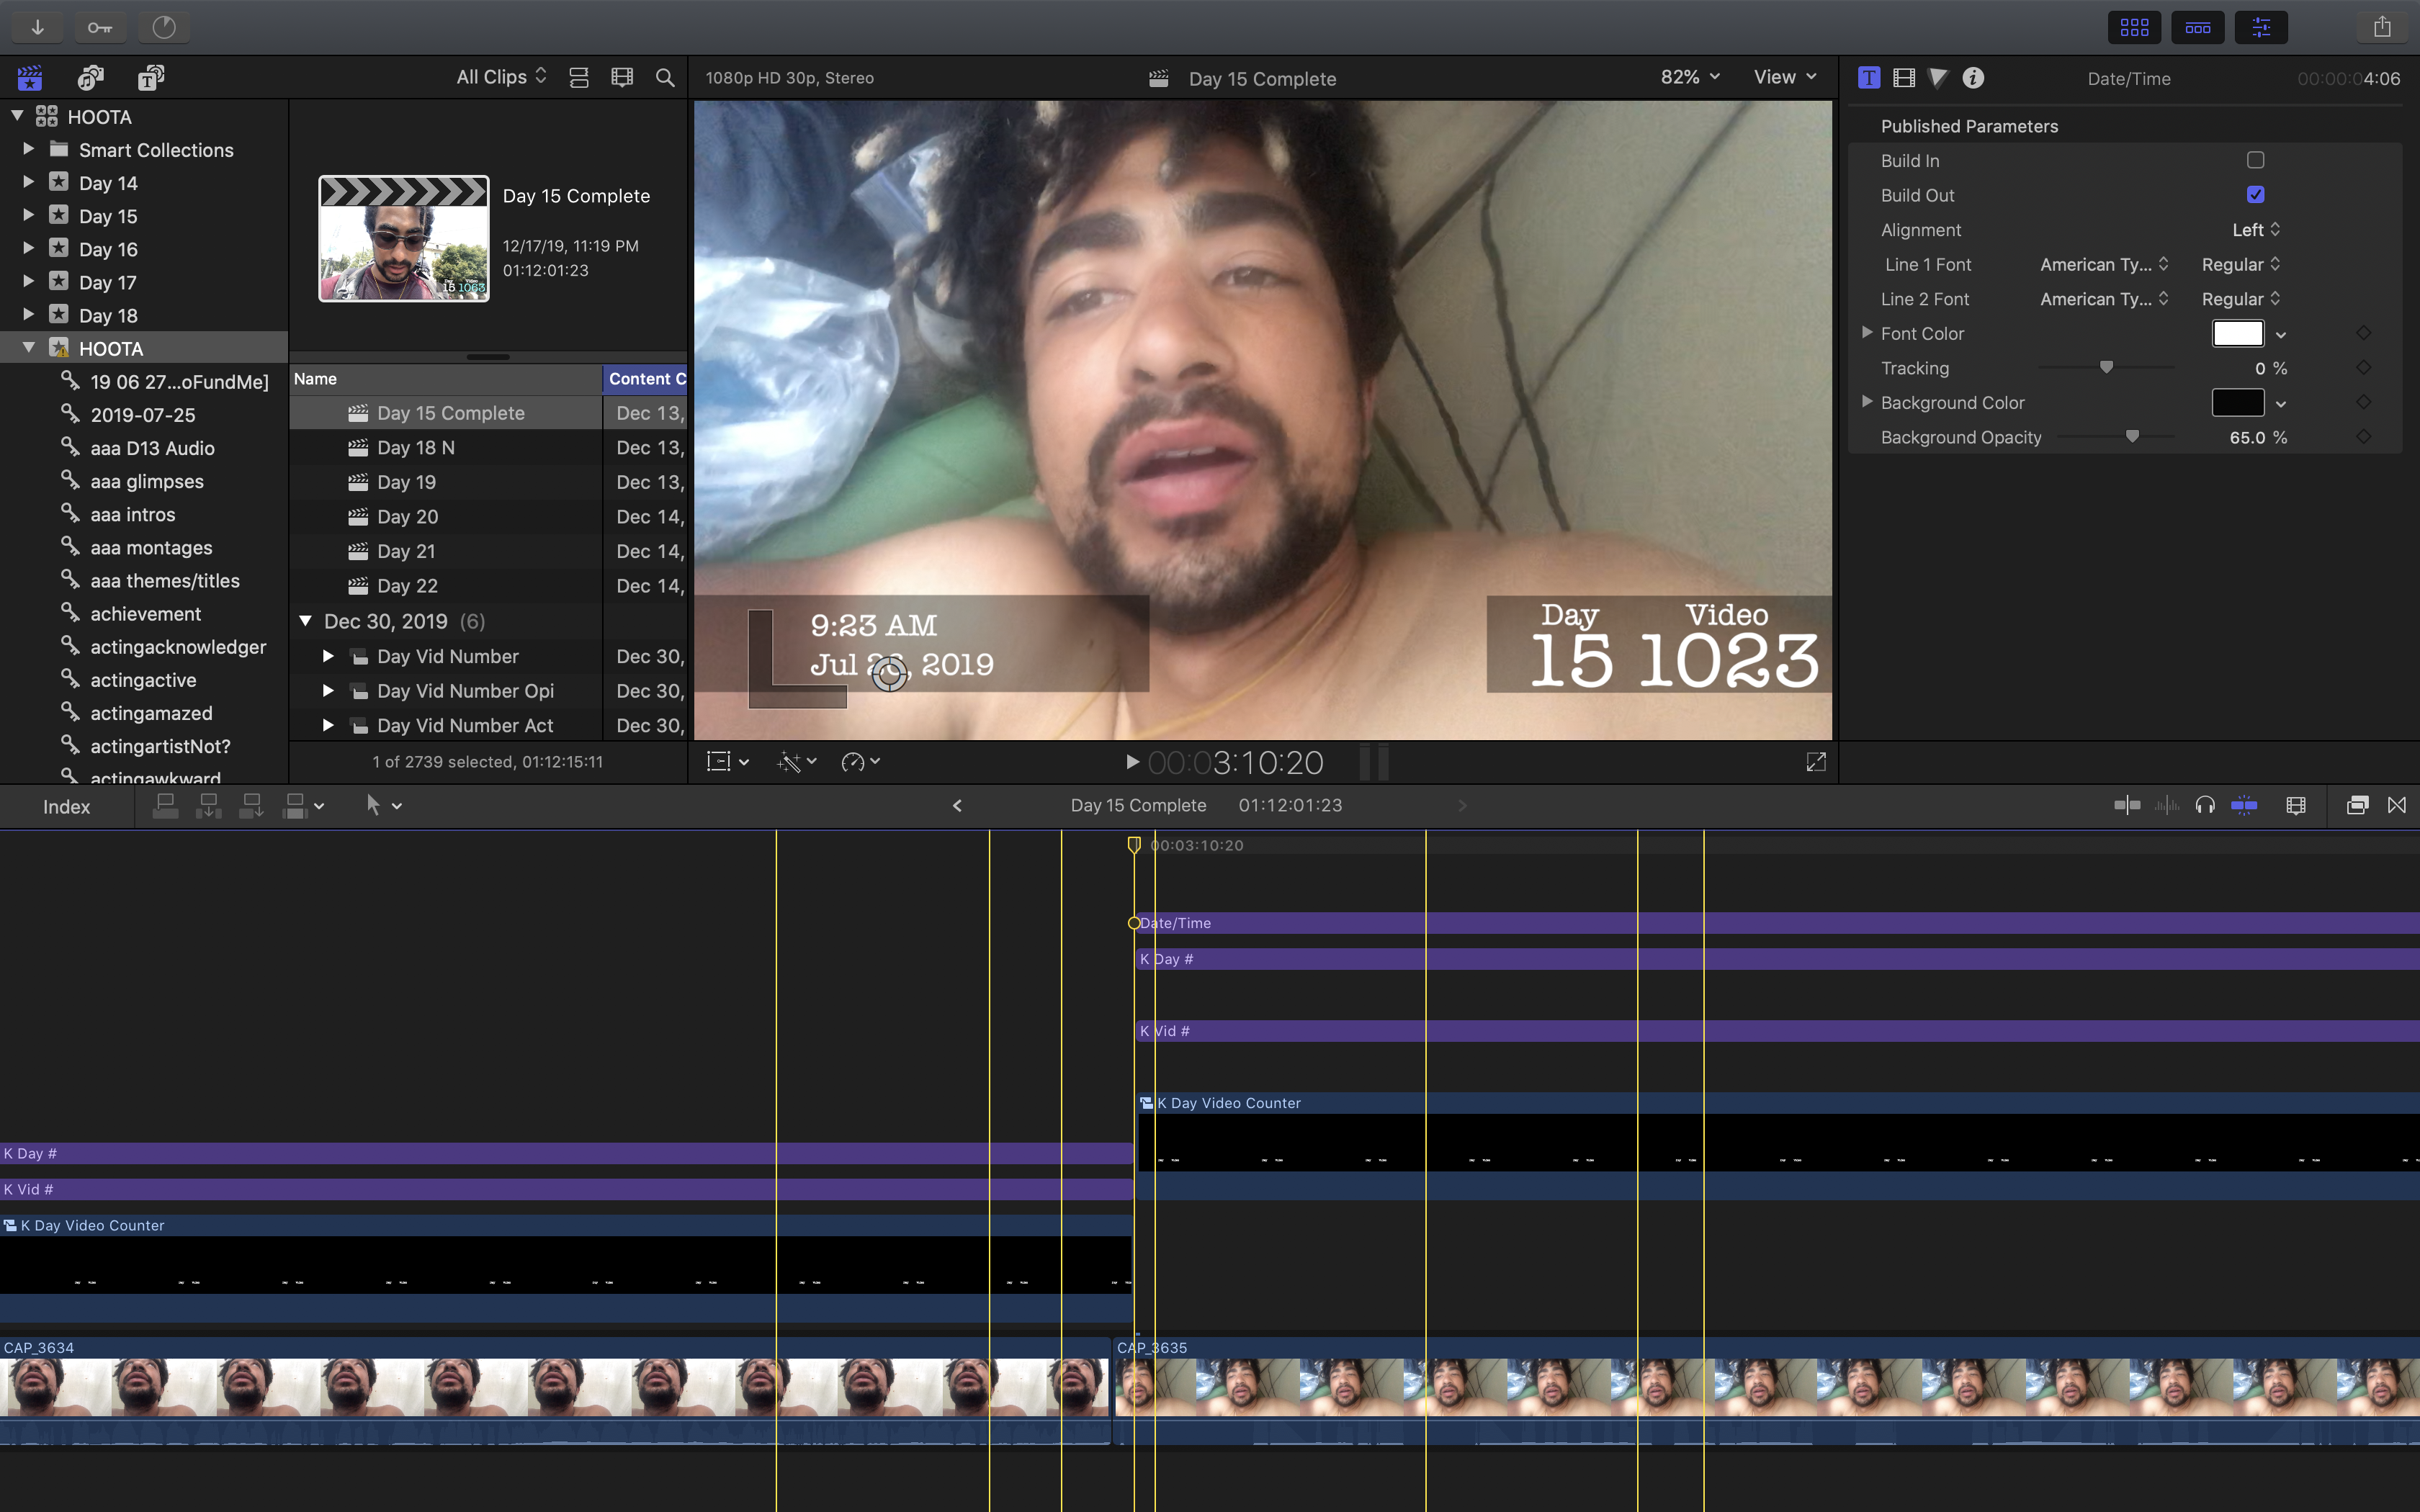Screen dimensions: 2420x1512
Task: Toggle audio skimming headphones icon
Action: (x=2204, y=806)
